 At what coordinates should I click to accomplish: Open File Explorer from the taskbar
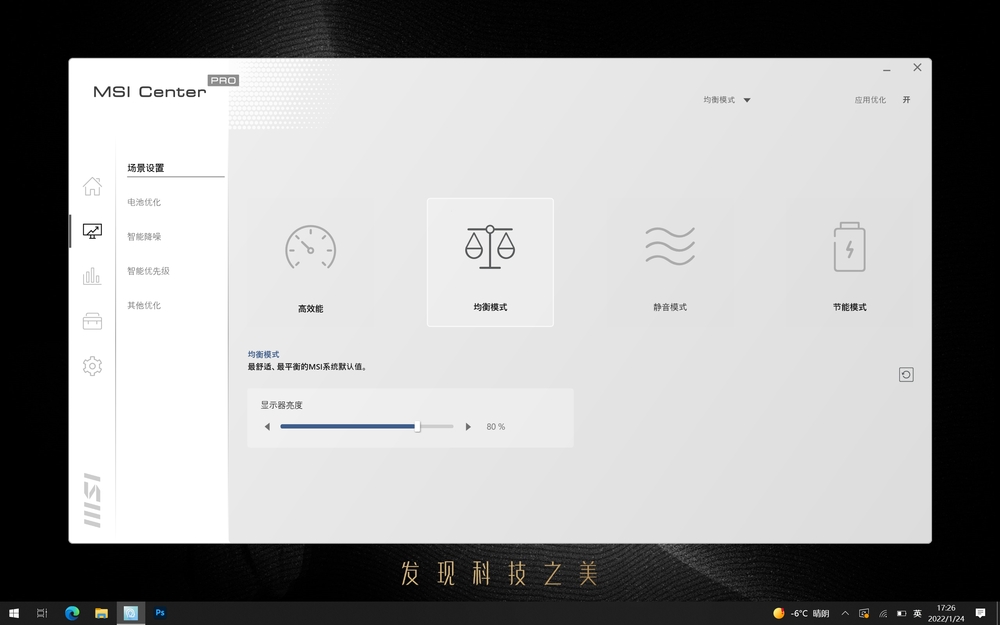(101, 614)
